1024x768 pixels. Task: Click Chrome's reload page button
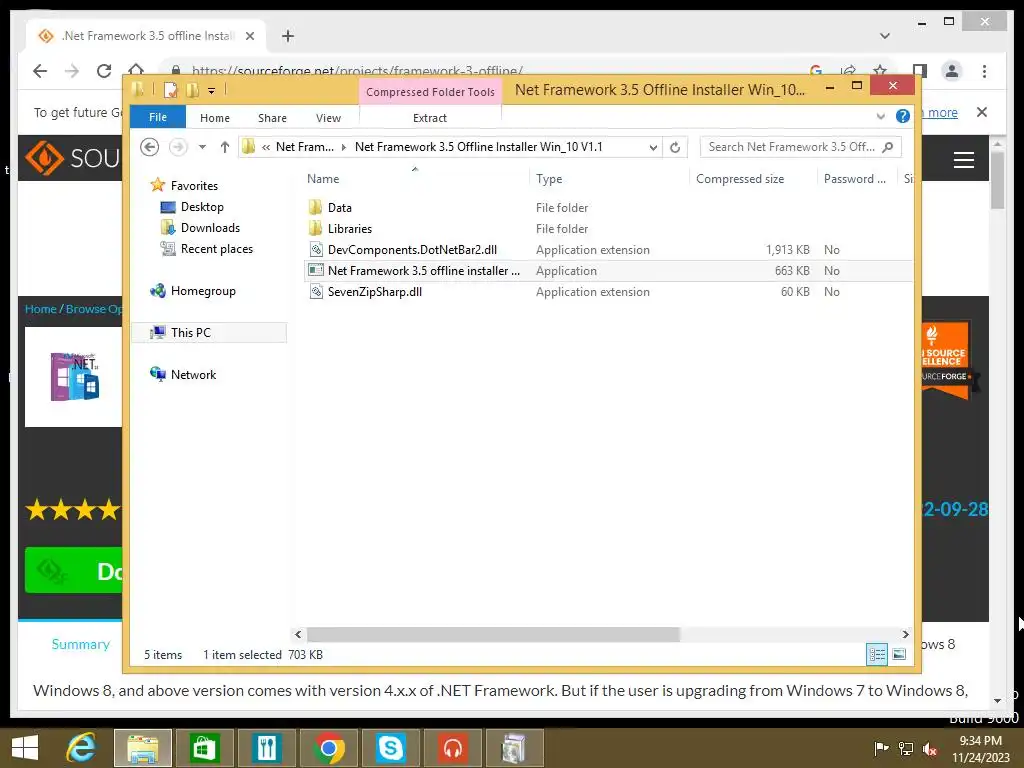pos(104,71)
